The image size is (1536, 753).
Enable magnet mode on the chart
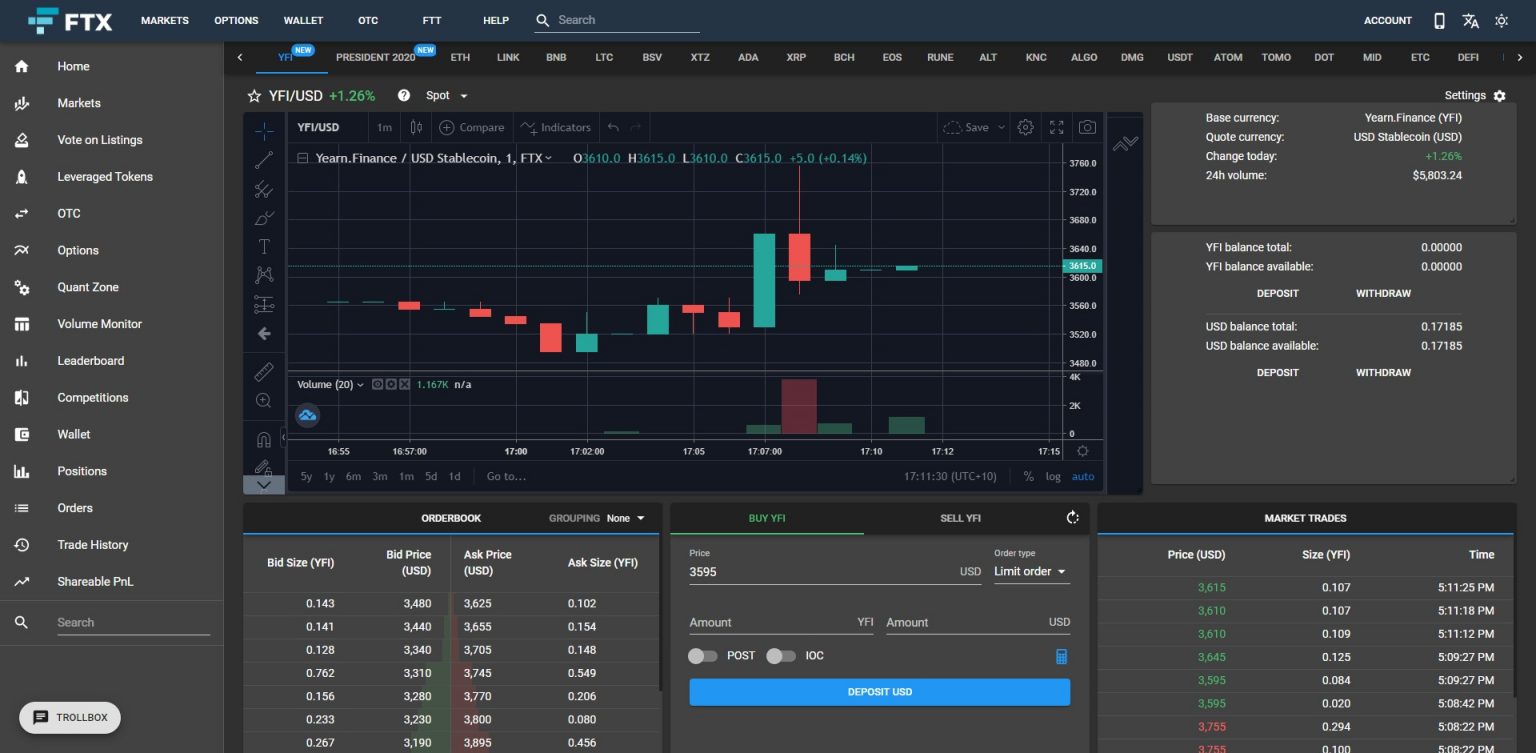pos(264,438)
